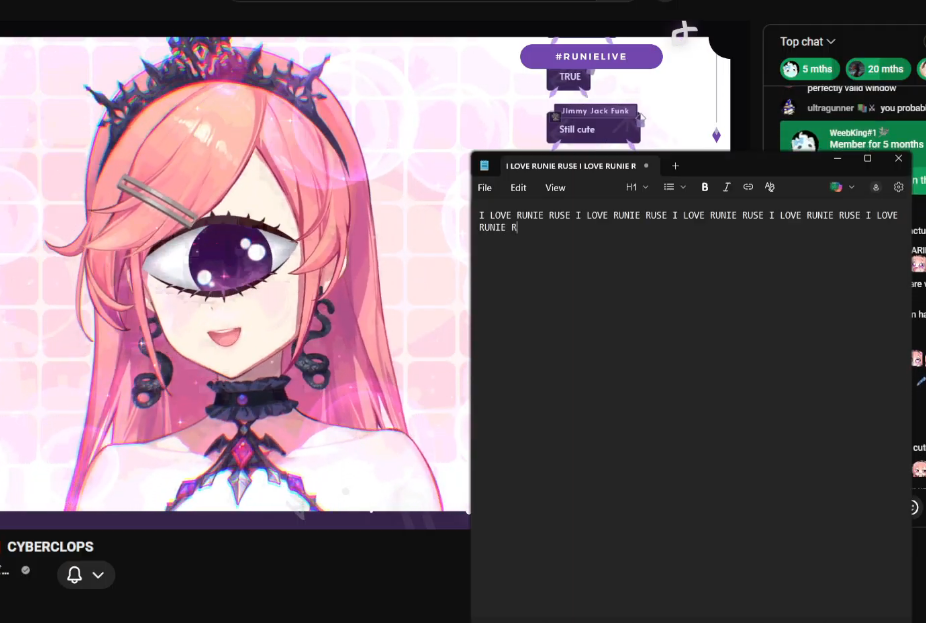Click the notification bell on the CYBERCLOPS channel

point(74,575)
